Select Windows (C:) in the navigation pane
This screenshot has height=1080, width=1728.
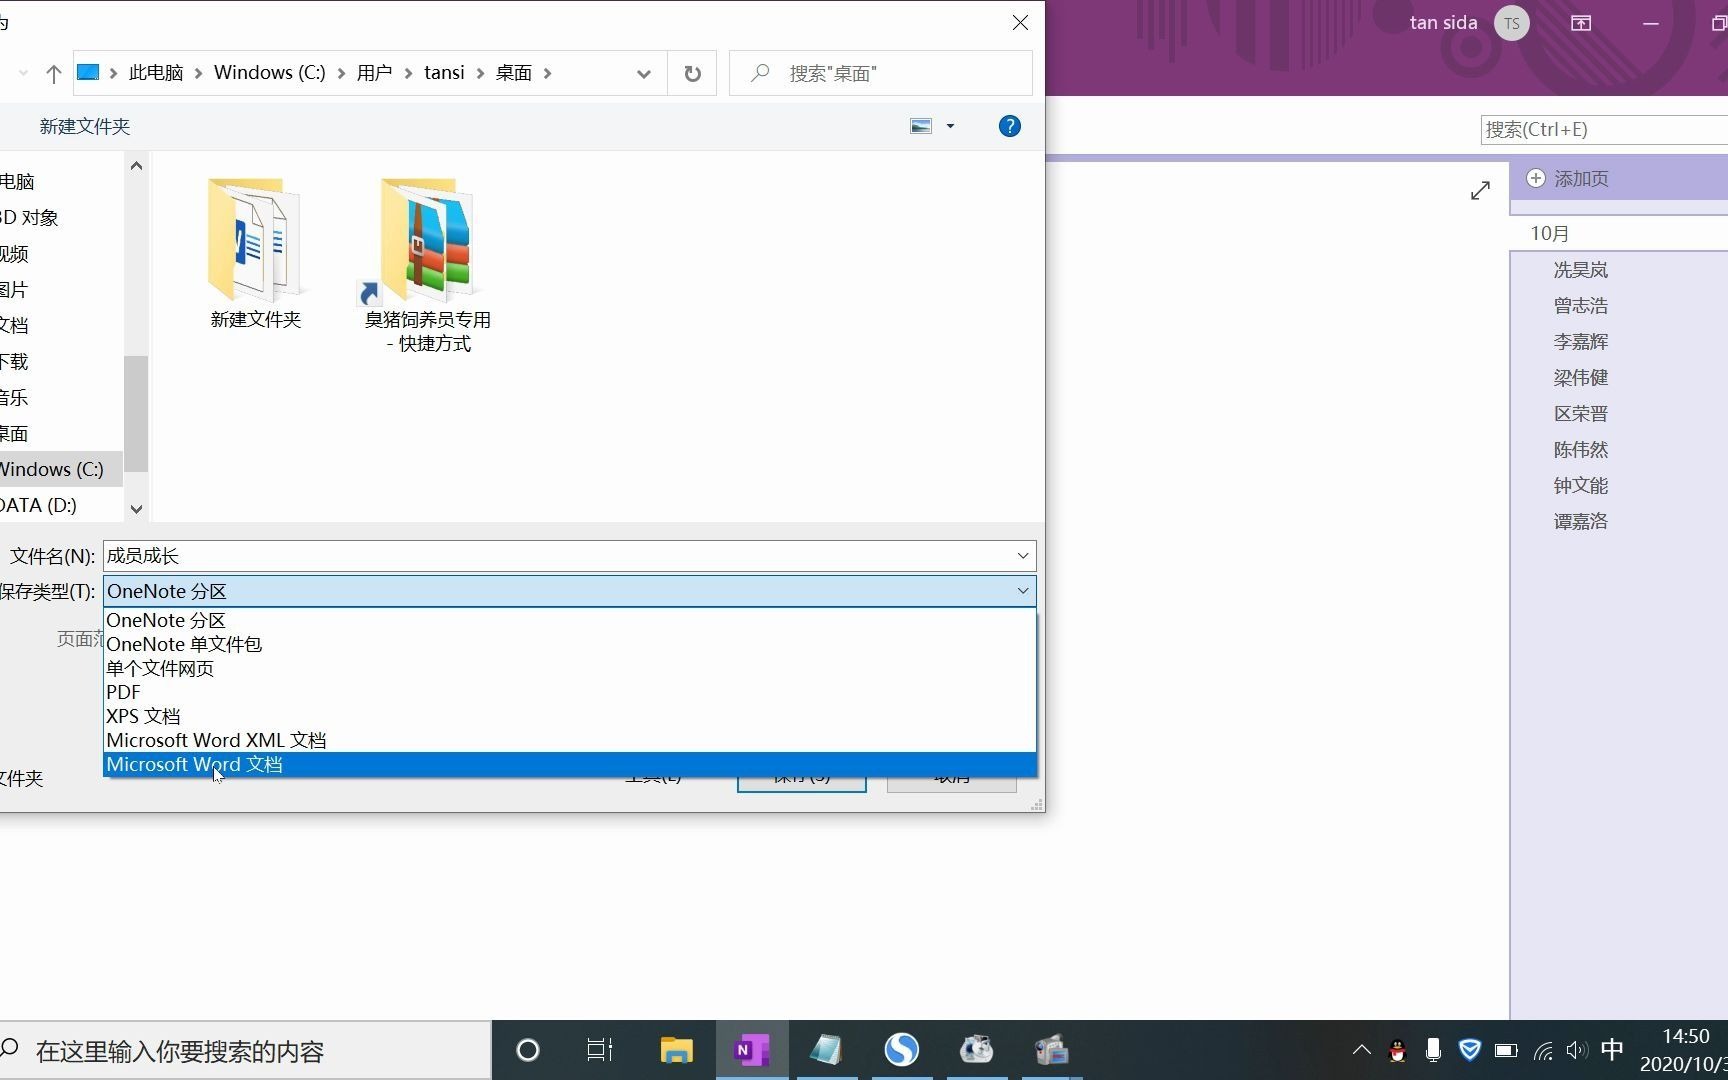(60, 469)
